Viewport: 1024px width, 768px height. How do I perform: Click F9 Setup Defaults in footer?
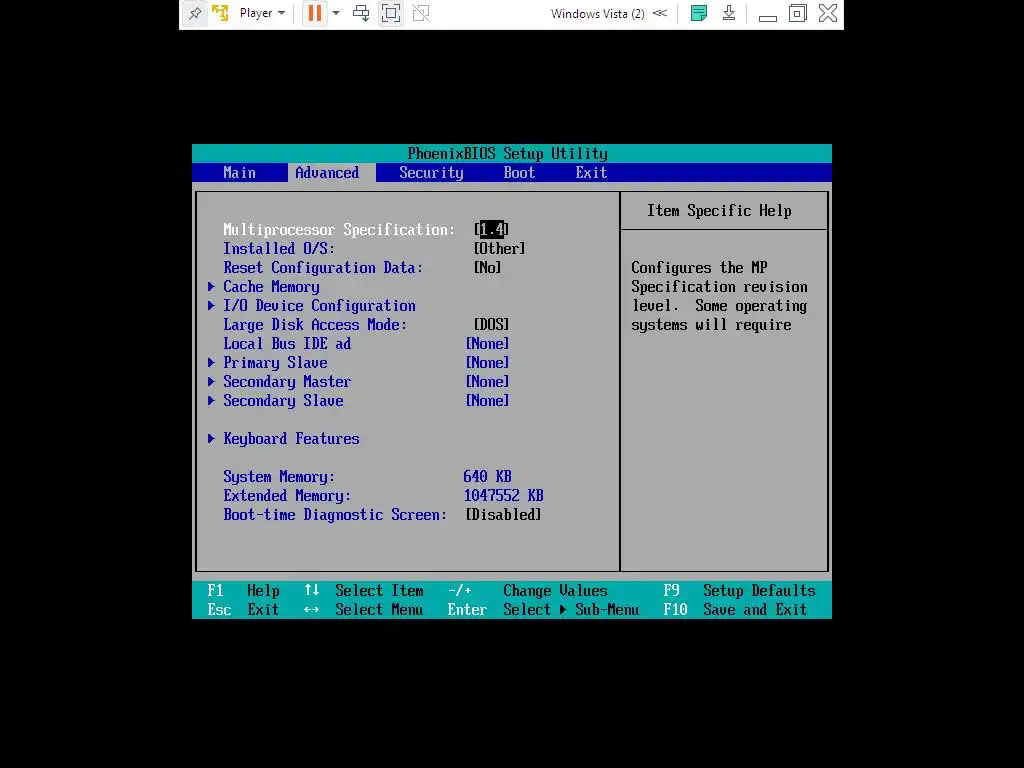click(x=739, y=590)
